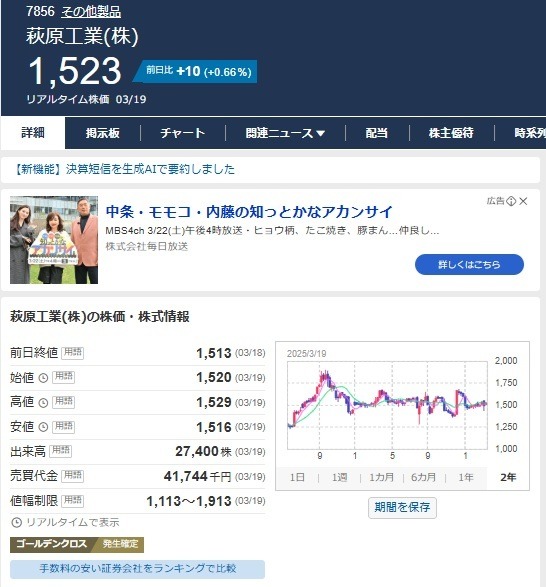Switch to the チャート tab
Screen dimensions: 546x587
coord(182,133)
